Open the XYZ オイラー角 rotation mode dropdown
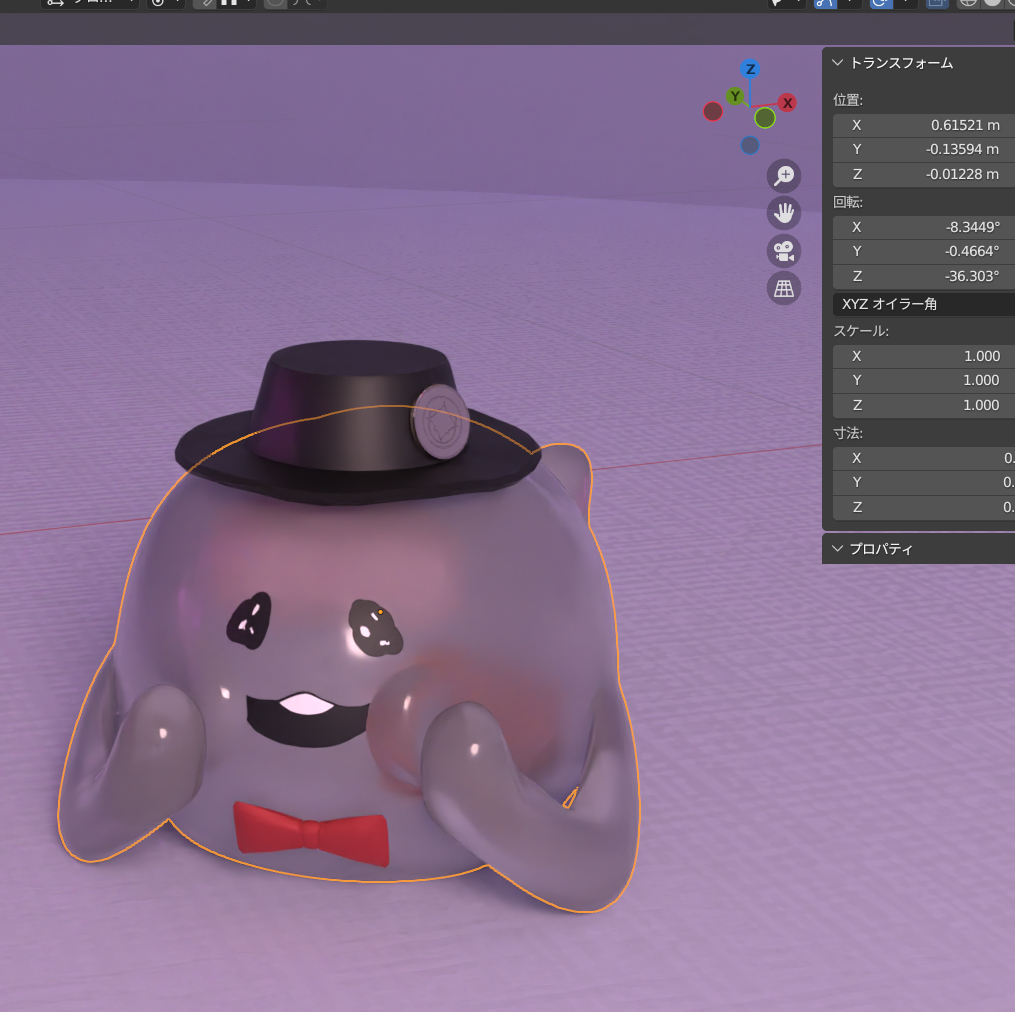Image resolution: width=1015 pixels, height=1012 pixels. [x=924, y=304]
